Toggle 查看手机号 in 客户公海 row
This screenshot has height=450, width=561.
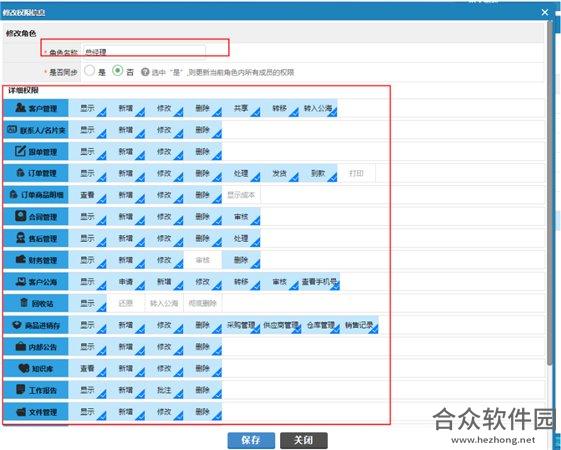pyautogui.click(x=319, y=282)
